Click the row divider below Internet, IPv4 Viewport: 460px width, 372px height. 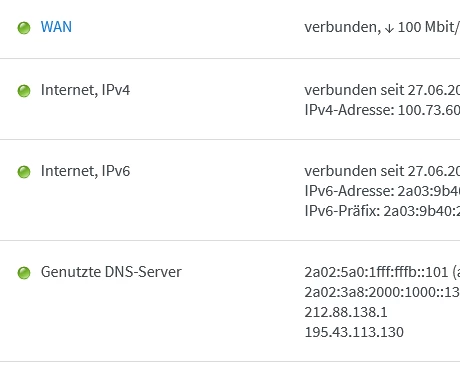coord(230,139)
